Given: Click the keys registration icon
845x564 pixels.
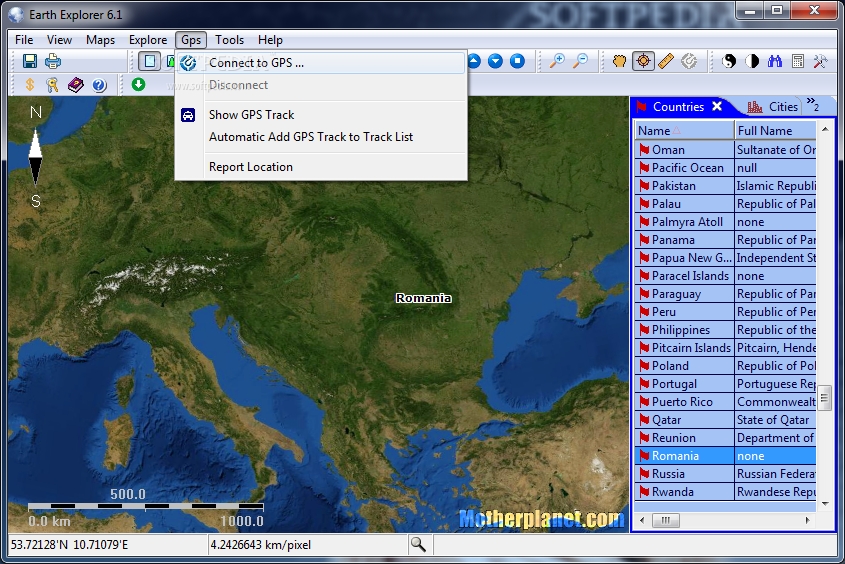Looking at the screenshot, I should (52, 85).
